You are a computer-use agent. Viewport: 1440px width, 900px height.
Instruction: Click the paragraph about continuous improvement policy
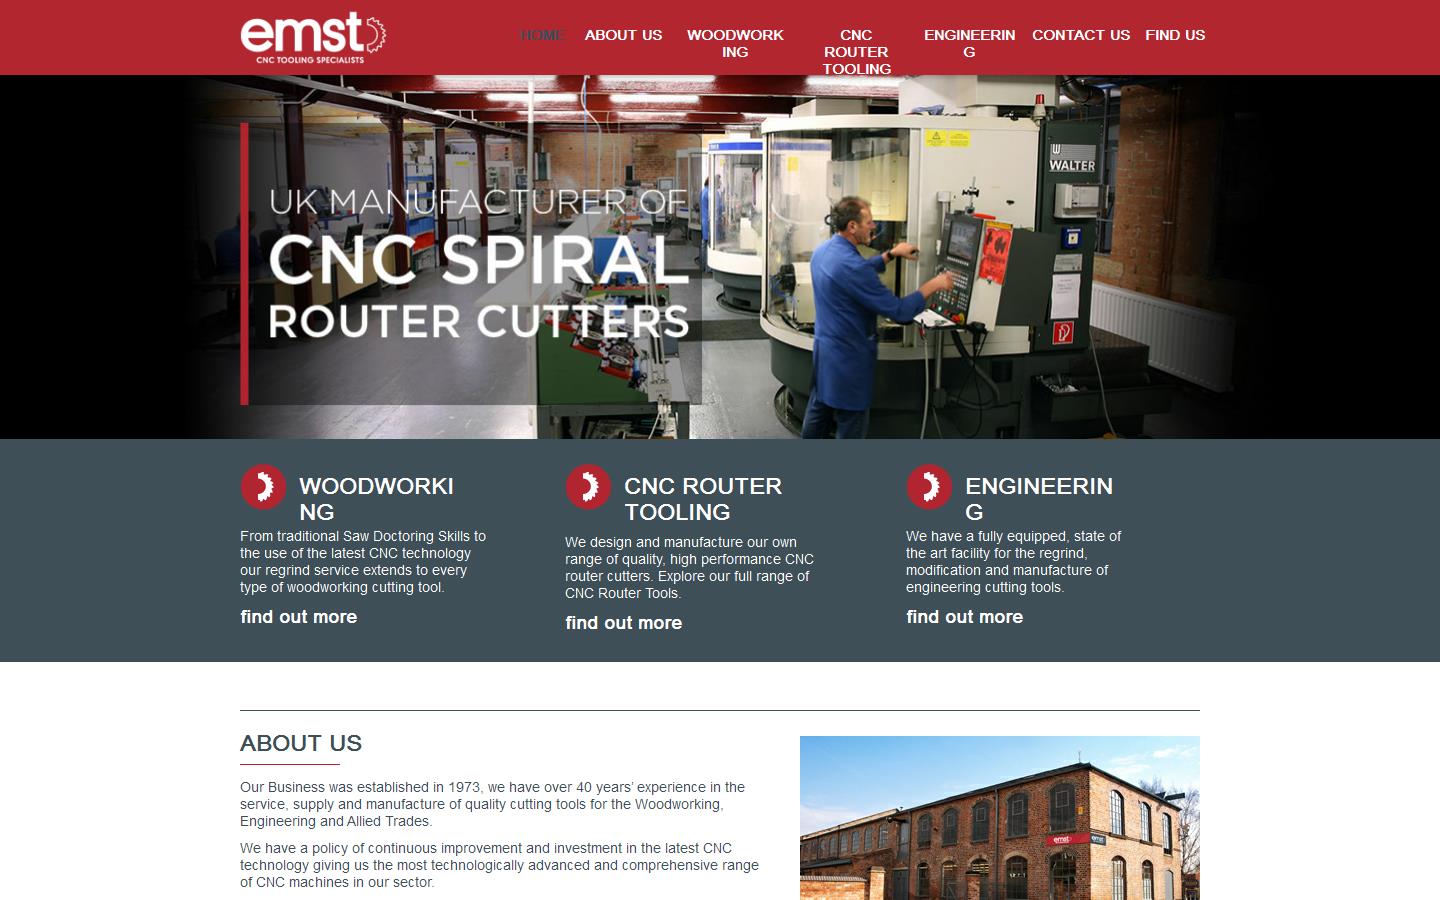pos(499,865)
